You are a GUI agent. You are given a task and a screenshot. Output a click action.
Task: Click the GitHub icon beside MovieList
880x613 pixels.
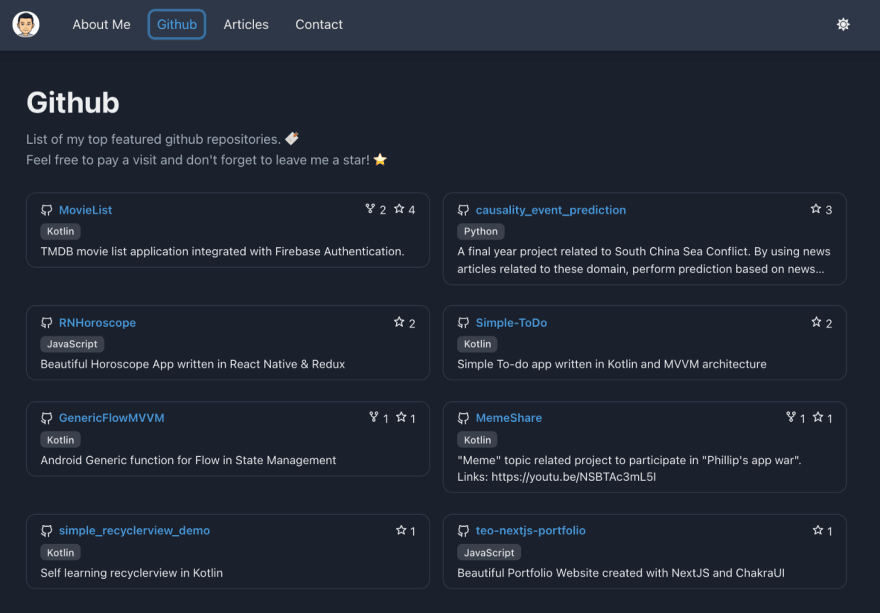47,210
